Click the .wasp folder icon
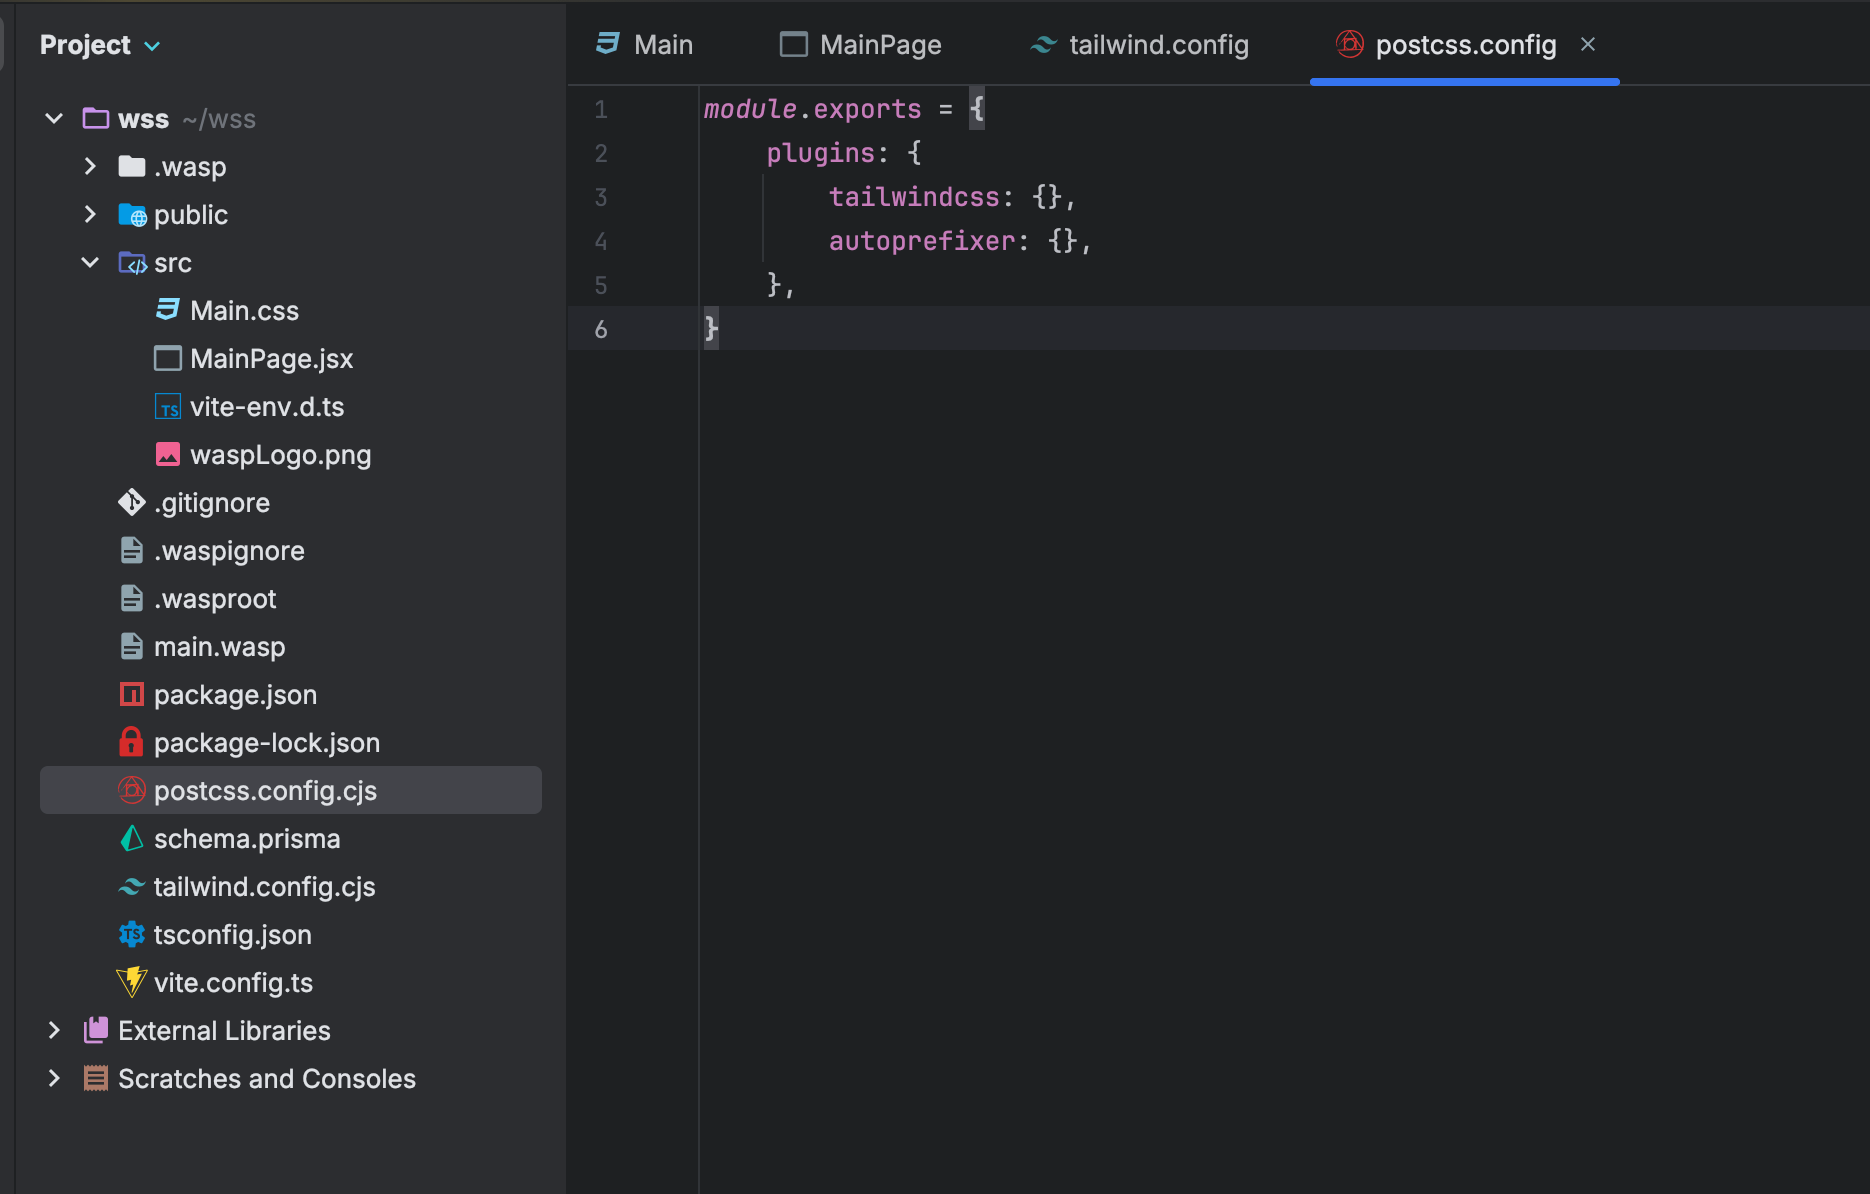Image resolution: width=1870 pixels, height=1194 pixels. (x=132, y=166)
